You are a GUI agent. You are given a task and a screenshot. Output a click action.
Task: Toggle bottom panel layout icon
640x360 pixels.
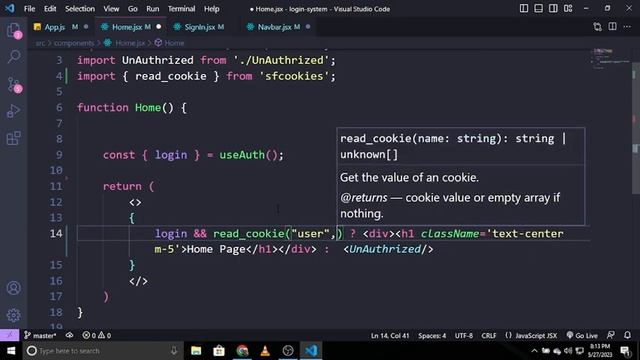coord(538,9)
